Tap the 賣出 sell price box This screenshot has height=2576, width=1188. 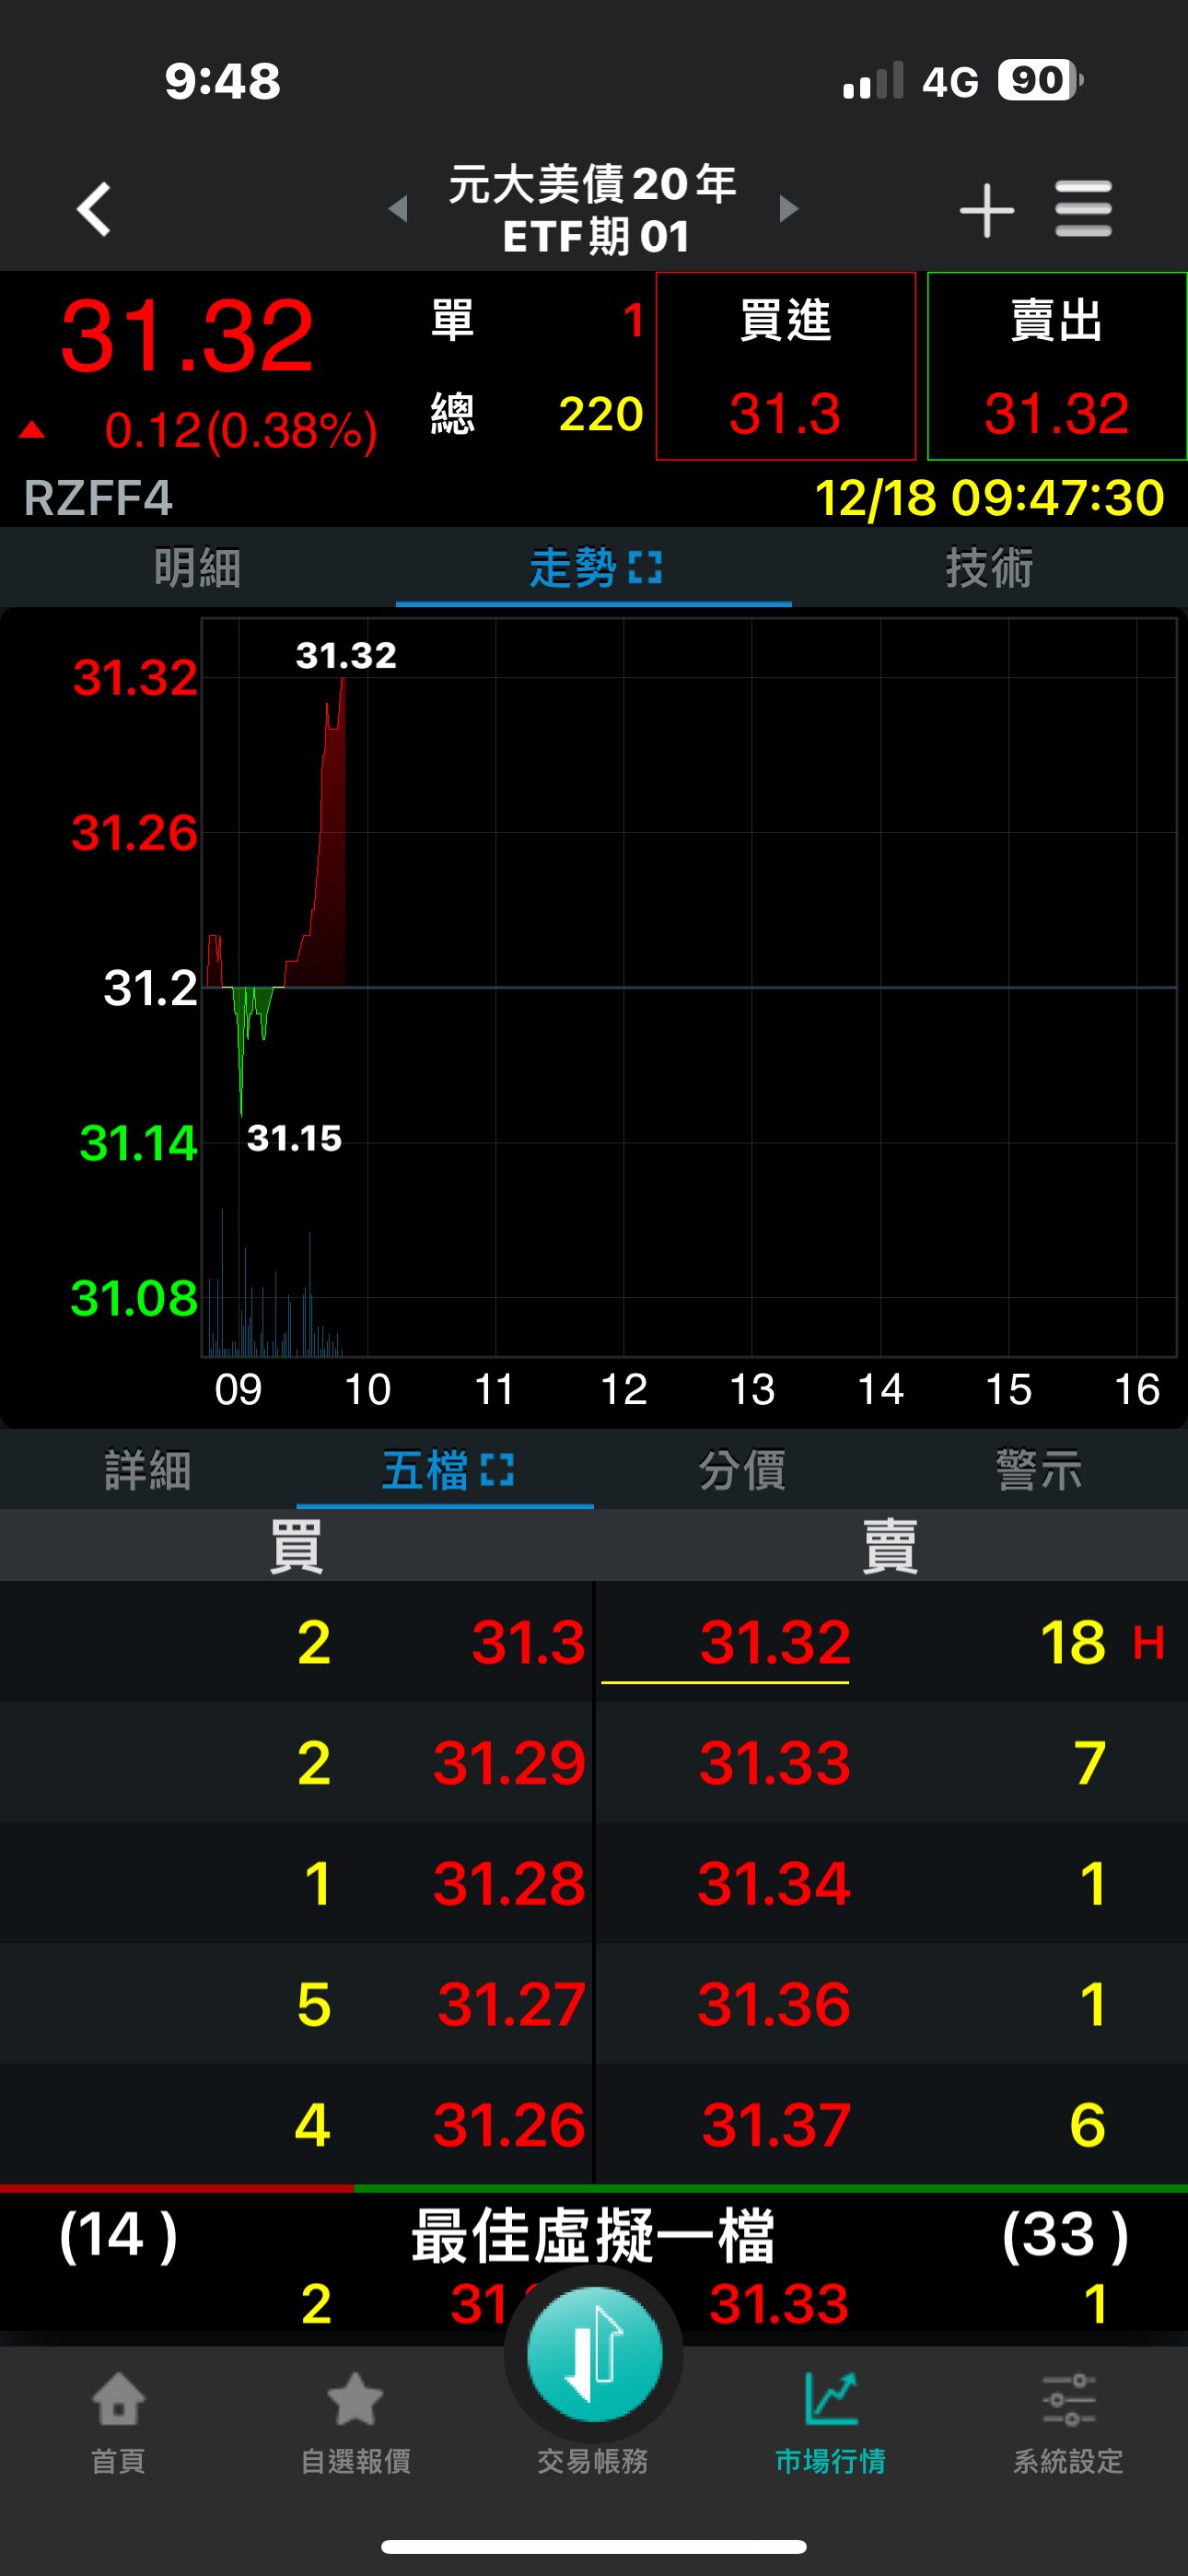point(1057,366)
